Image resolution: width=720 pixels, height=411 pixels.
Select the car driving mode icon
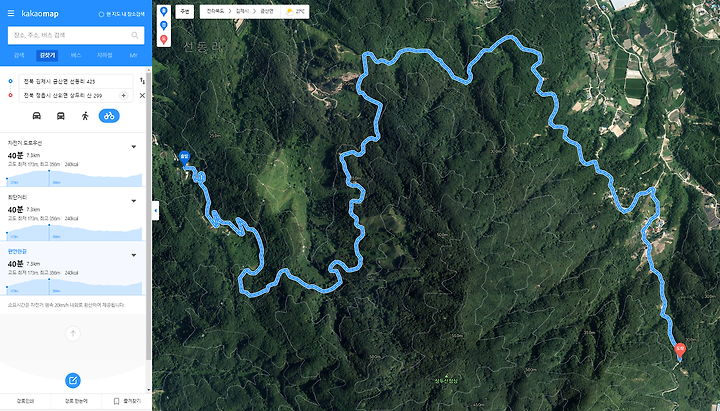pos(37,116)
